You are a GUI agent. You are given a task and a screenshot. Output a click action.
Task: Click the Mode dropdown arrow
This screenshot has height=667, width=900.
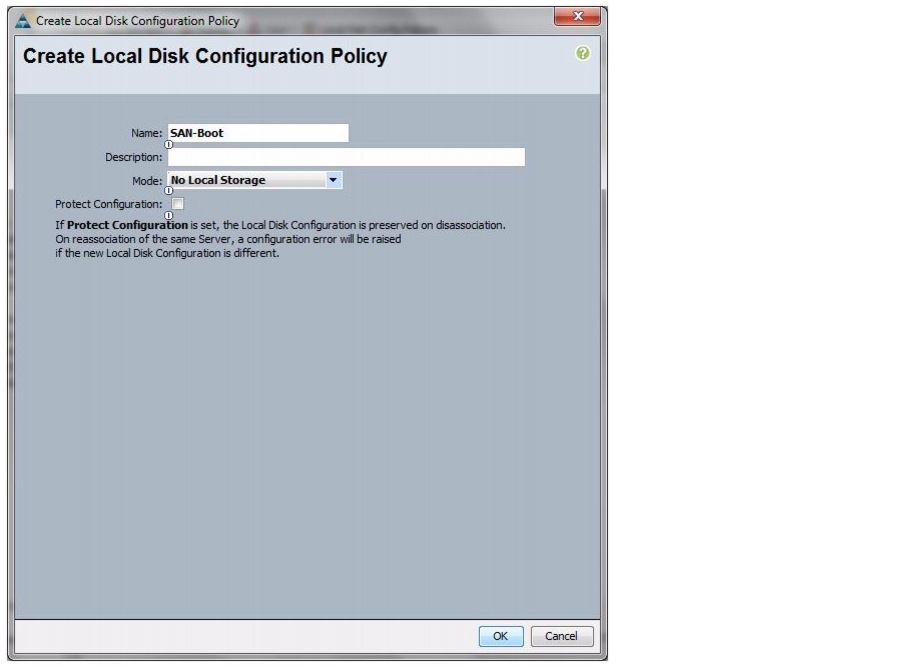[x=335, y=180]
